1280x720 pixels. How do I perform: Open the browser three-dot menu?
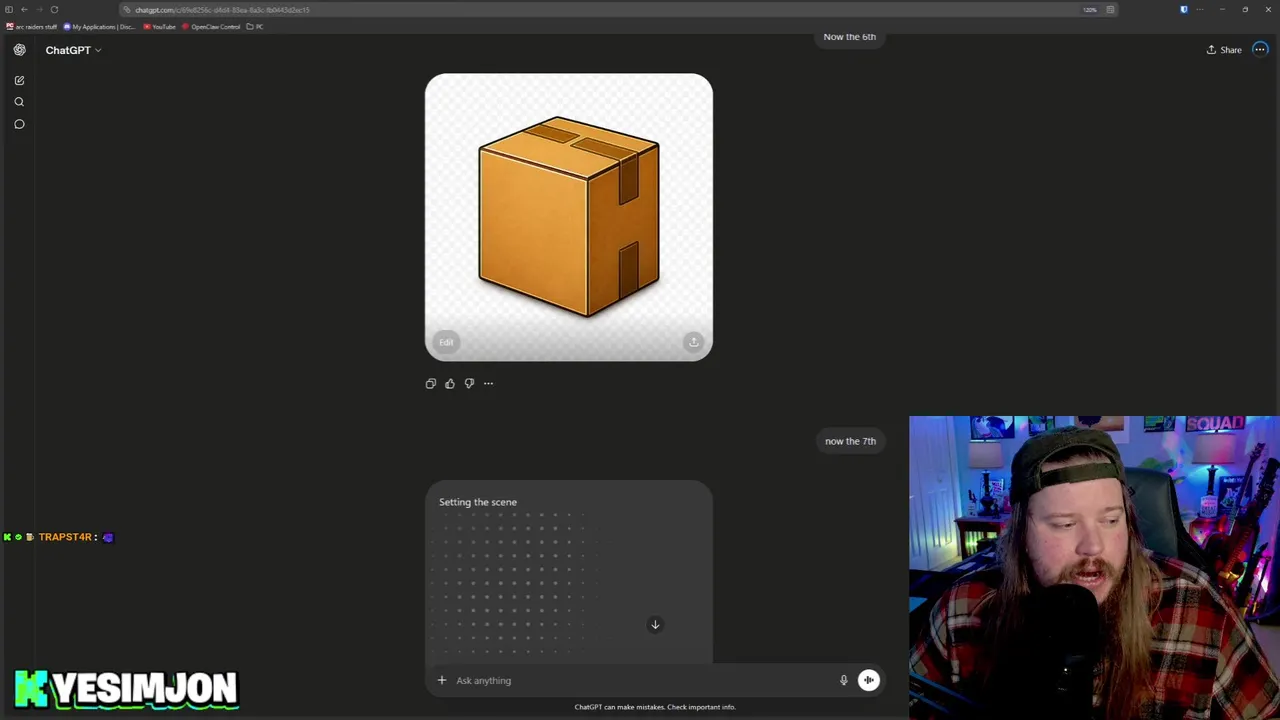1200,9
